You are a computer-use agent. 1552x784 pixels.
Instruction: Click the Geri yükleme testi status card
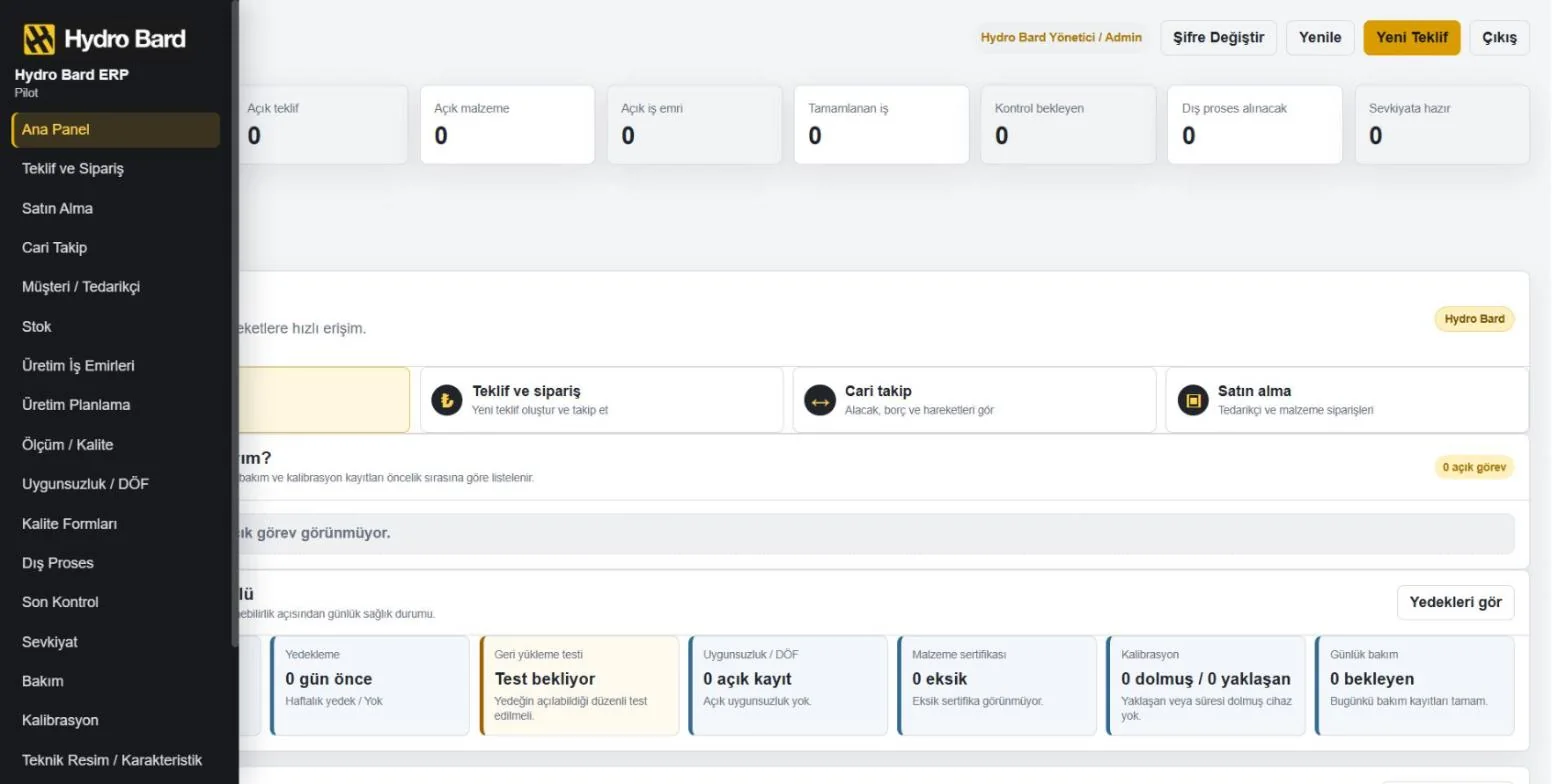point(579,686)
